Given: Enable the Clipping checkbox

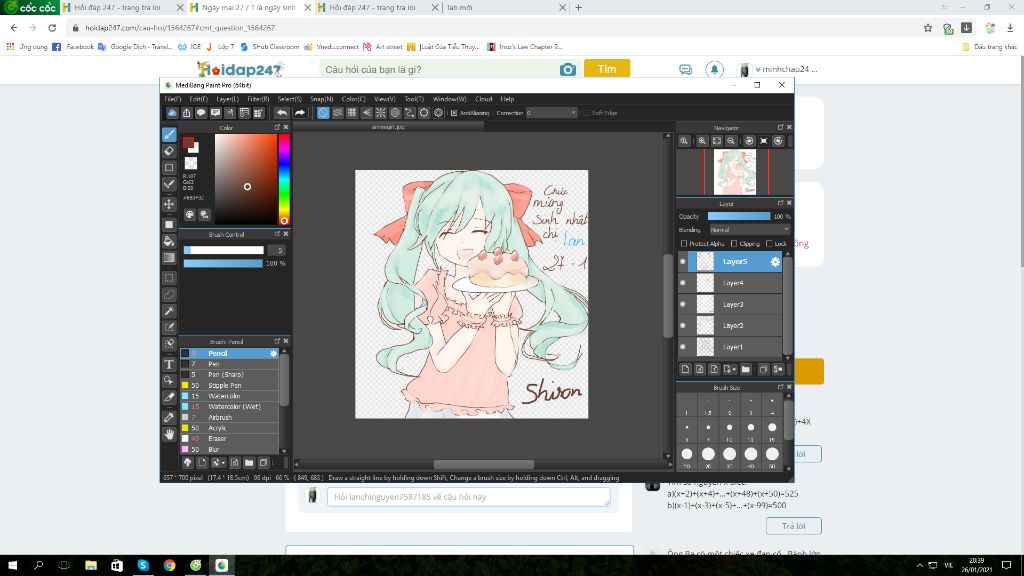Looking at the screenshot, I should click(x=734, y=244).
